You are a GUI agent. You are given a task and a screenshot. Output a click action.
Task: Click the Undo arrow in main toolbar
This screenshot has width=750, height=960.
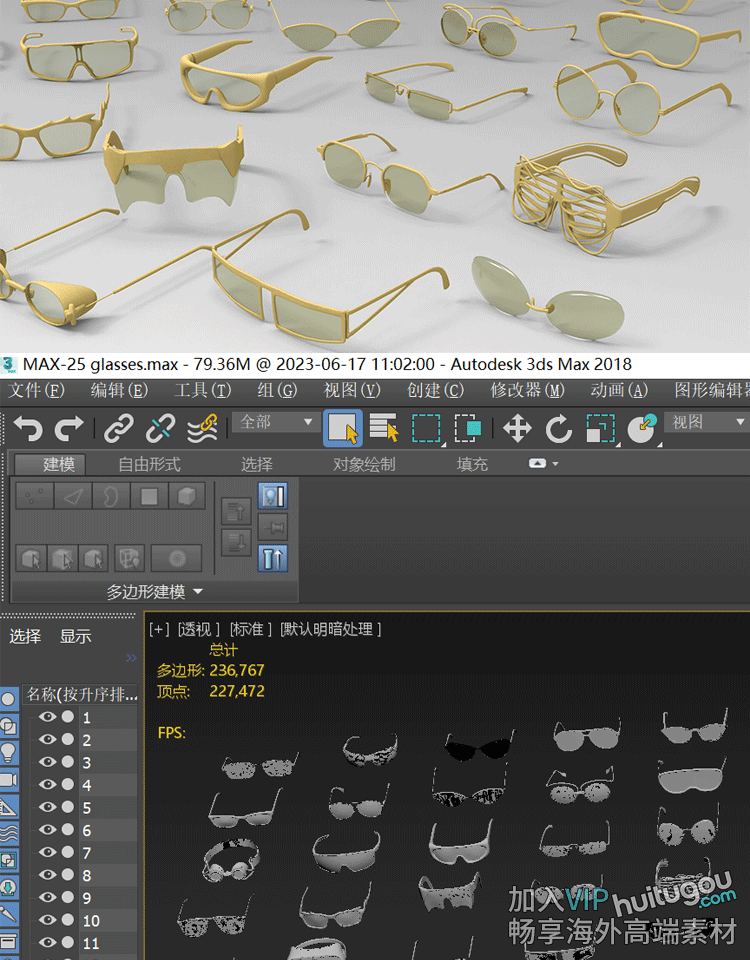pyautogui.click(x=28, y=429)
